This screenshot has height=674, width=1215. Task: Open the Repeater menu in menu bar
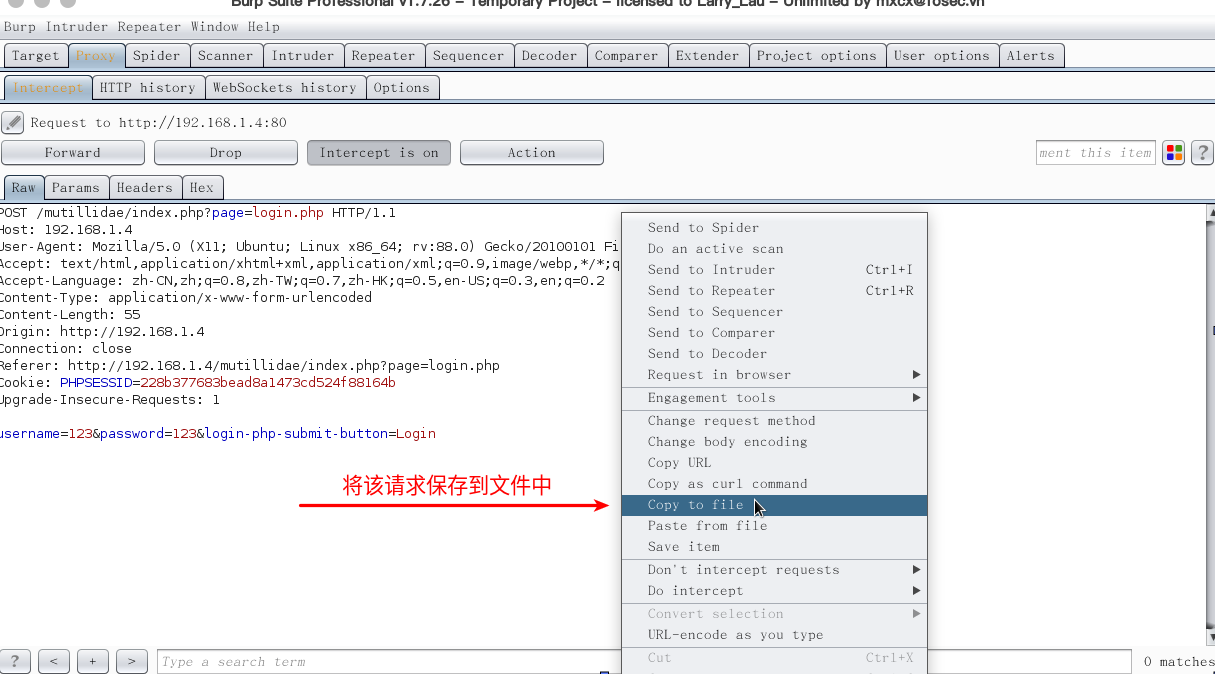point(150,27)
